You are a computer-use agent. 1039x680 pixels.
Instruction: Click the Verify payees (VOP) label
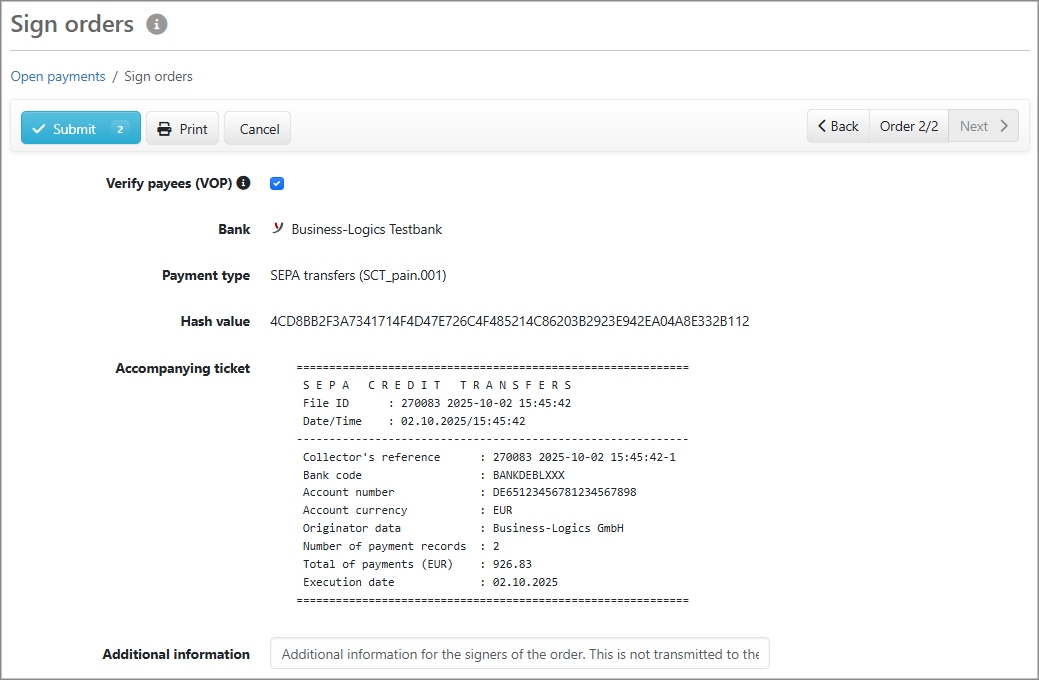168,183
